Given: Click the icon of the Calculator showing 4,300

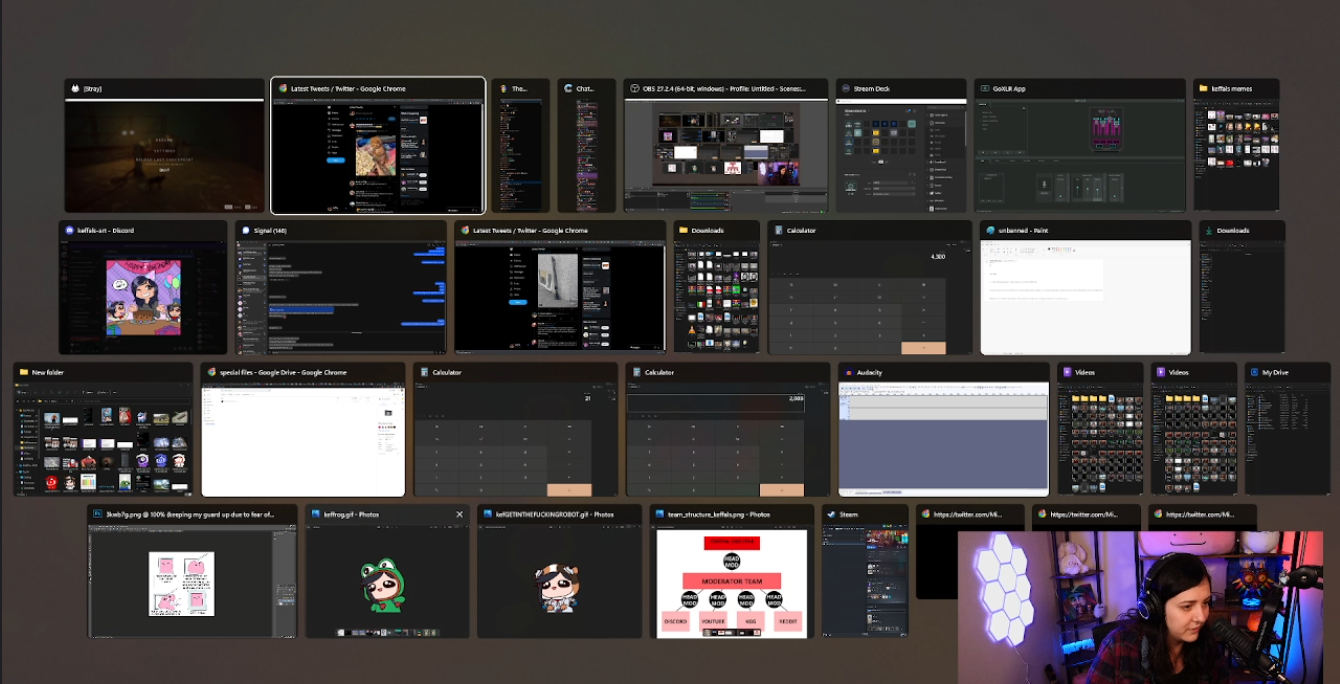Looking at the screenshot, I should 779,231.
